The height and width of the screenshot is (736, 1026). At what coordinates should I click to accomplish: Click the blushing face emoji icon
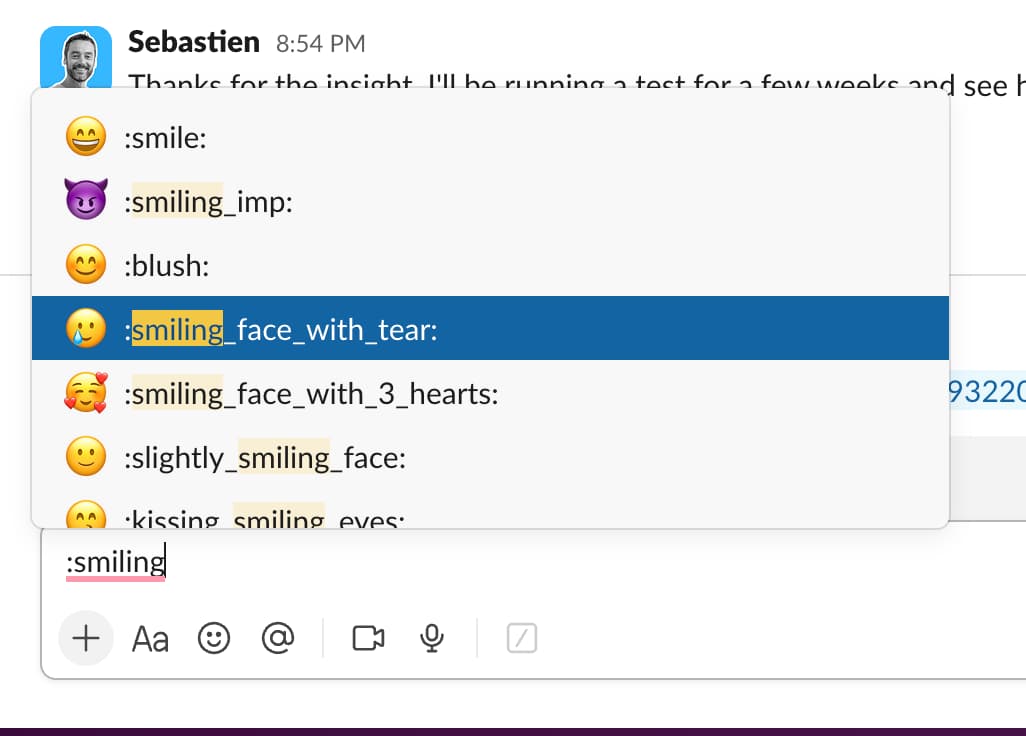point(86,264)
